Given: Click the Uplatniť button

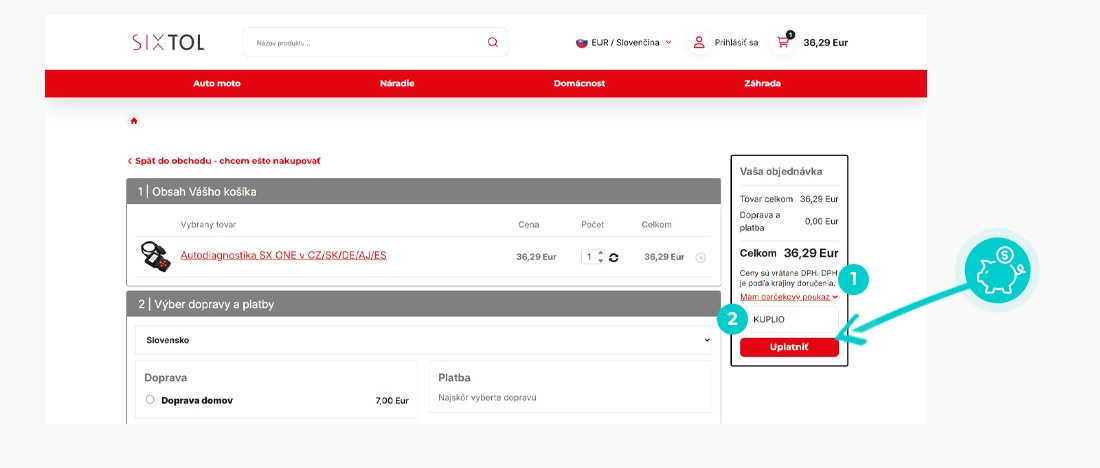Looking at the screenshot, I should pyautogui.click(x=789, y=347).
